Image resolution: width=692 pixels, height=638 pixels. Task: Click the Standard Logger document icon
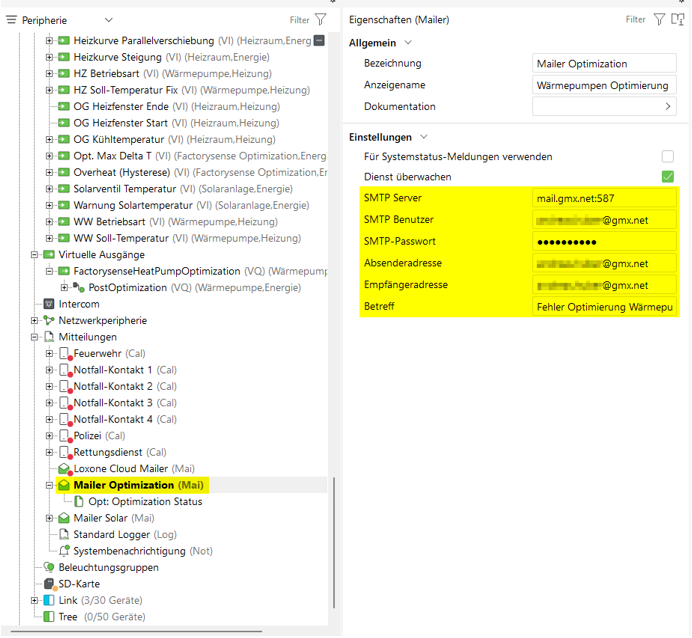[x=64, y=534]
